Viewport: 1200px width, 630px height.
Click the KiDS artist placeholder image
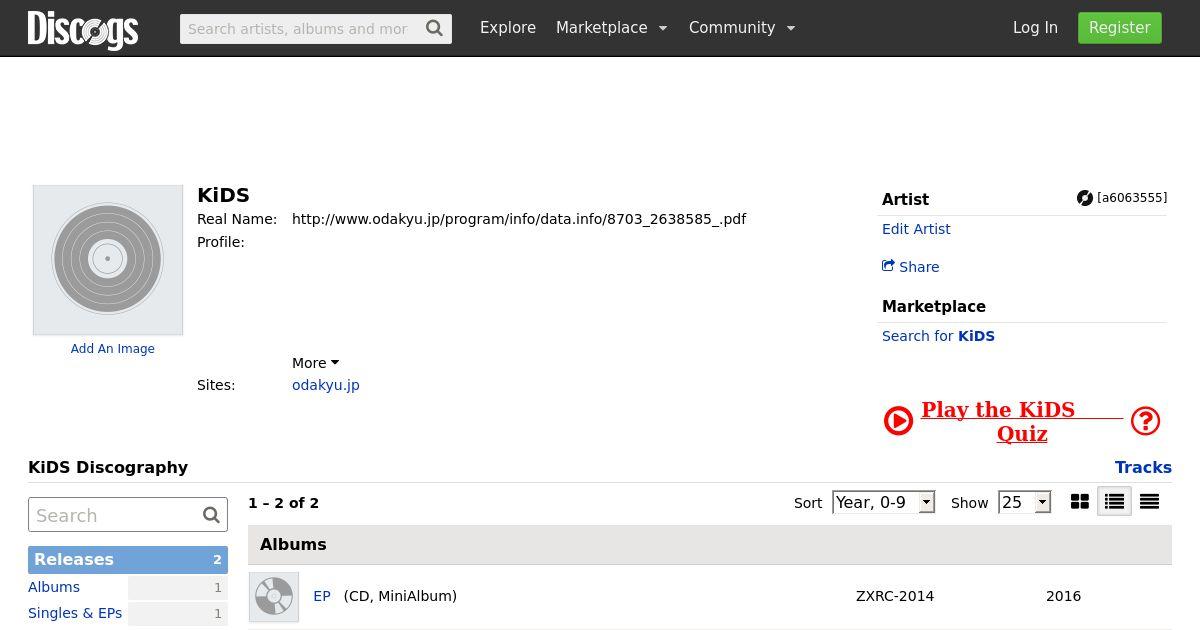[108, 260]
